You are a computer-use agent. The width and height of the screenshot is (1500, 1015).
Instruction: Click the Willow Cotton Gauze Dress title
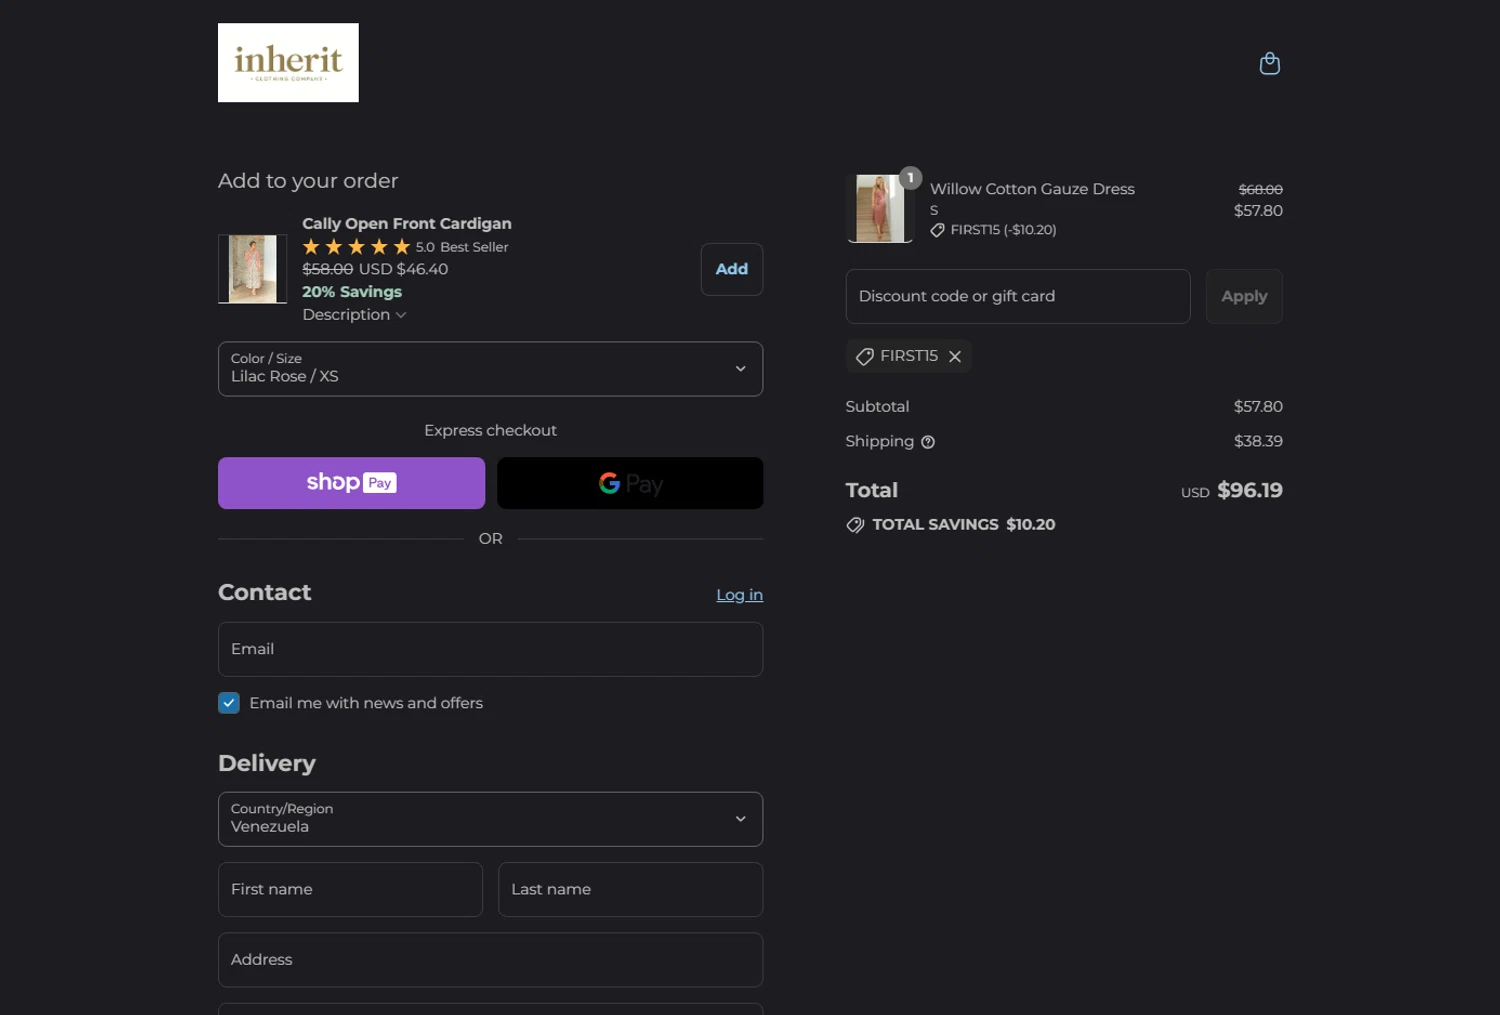coord(1032,189)
